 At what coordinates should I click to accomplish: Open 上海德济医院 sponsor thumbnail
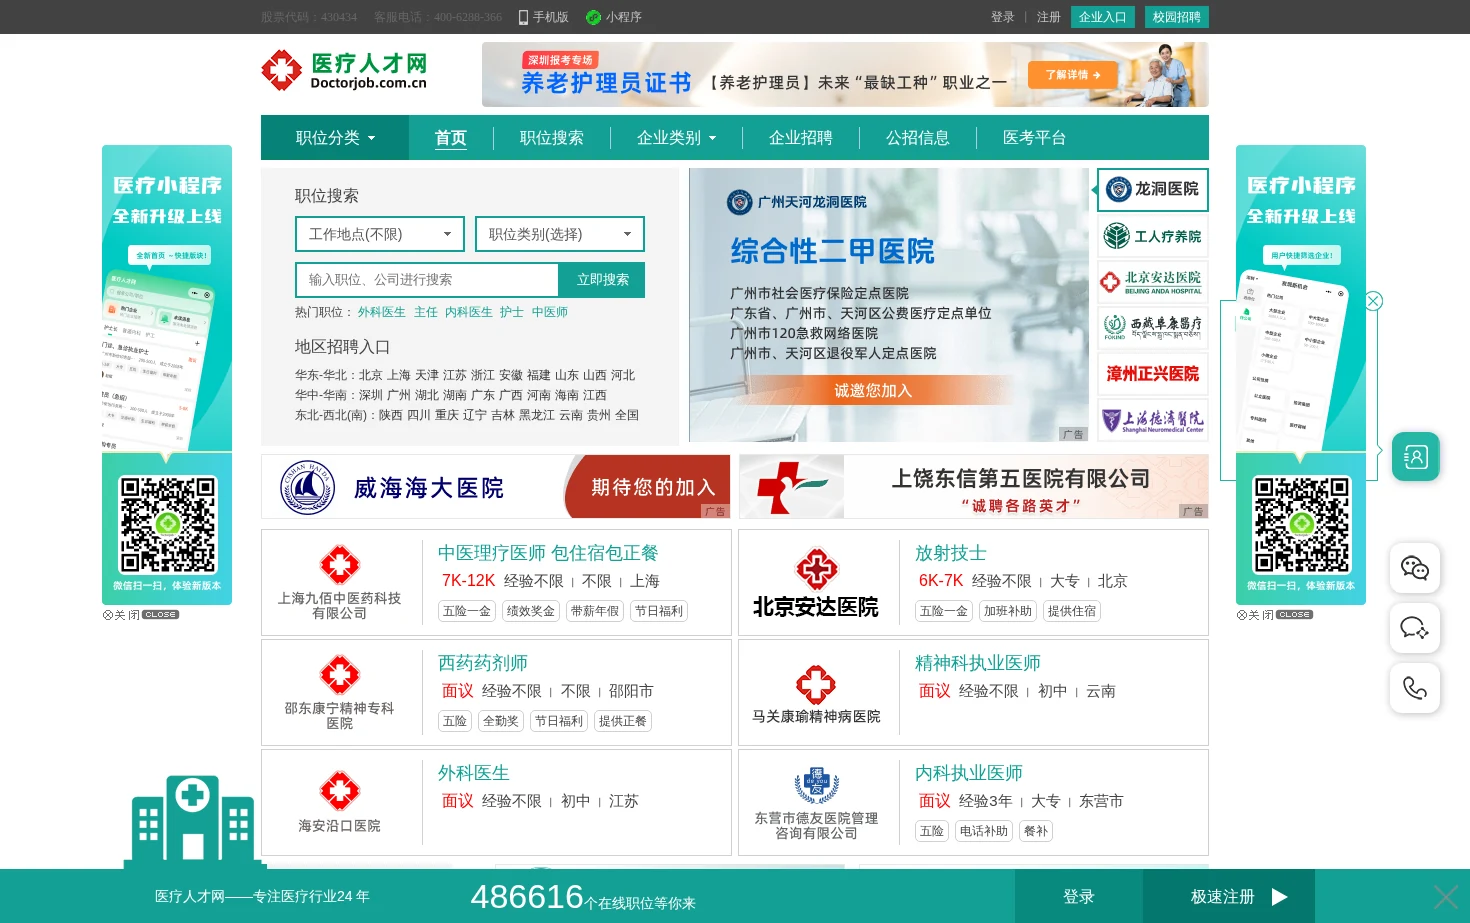tap(1153, 420)
